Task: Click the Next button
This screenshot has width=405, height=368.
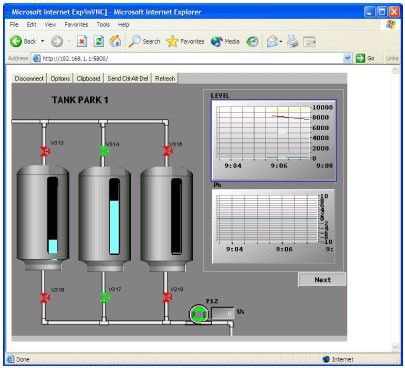Action: [322, 280]
